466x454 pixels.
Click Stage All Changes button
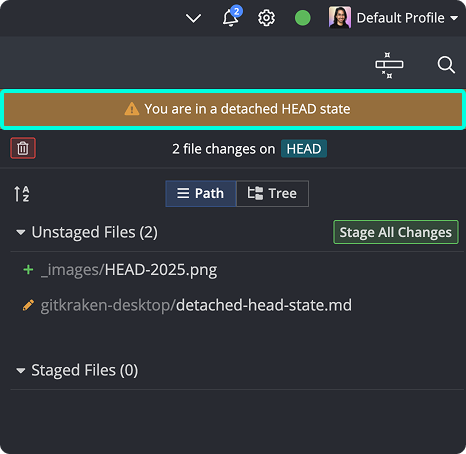pyautogui.click(x=396, y=232)
